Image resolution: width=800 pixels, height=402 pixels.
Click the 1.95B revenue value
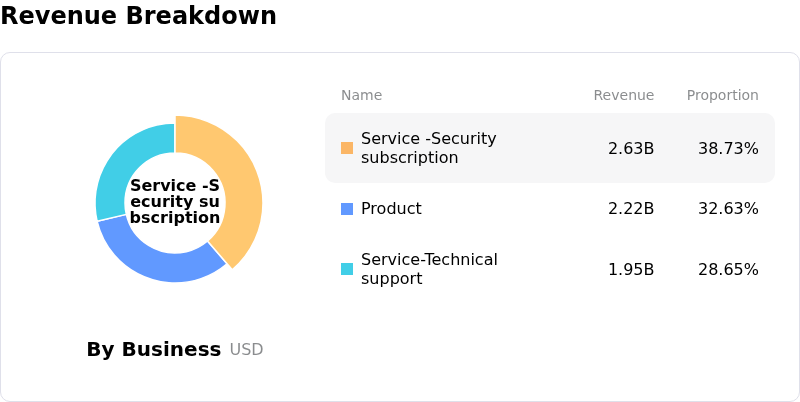tap(631, 270)
